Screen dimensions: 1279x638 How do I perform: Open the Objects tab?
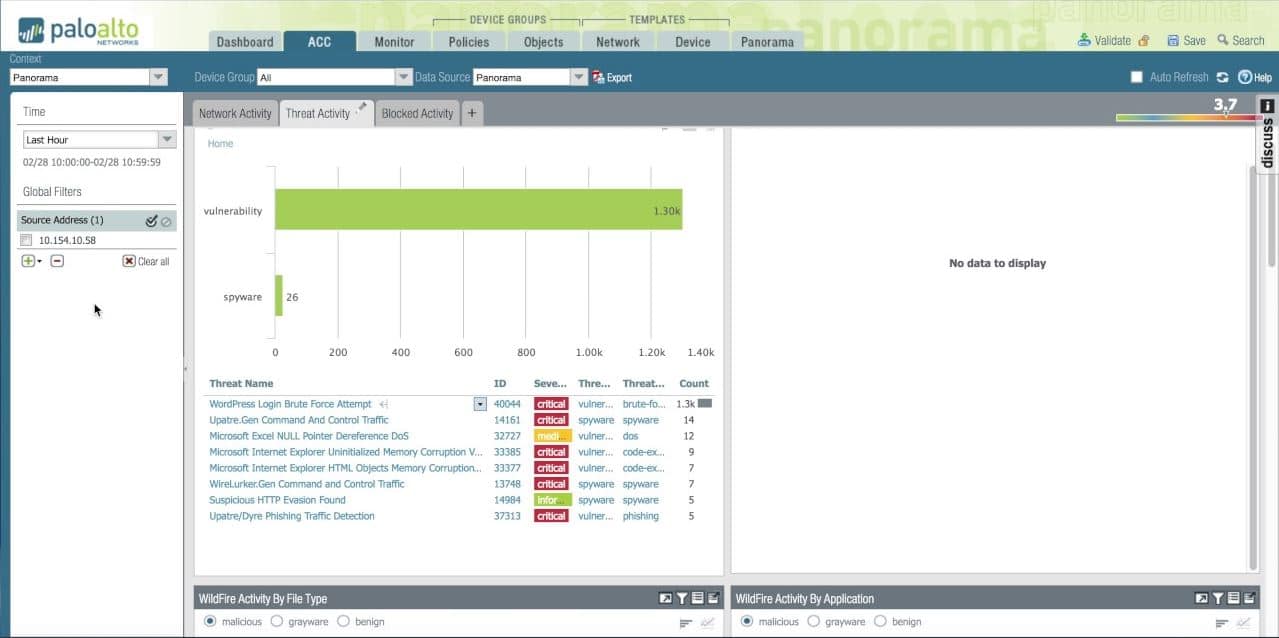(544, 42)
